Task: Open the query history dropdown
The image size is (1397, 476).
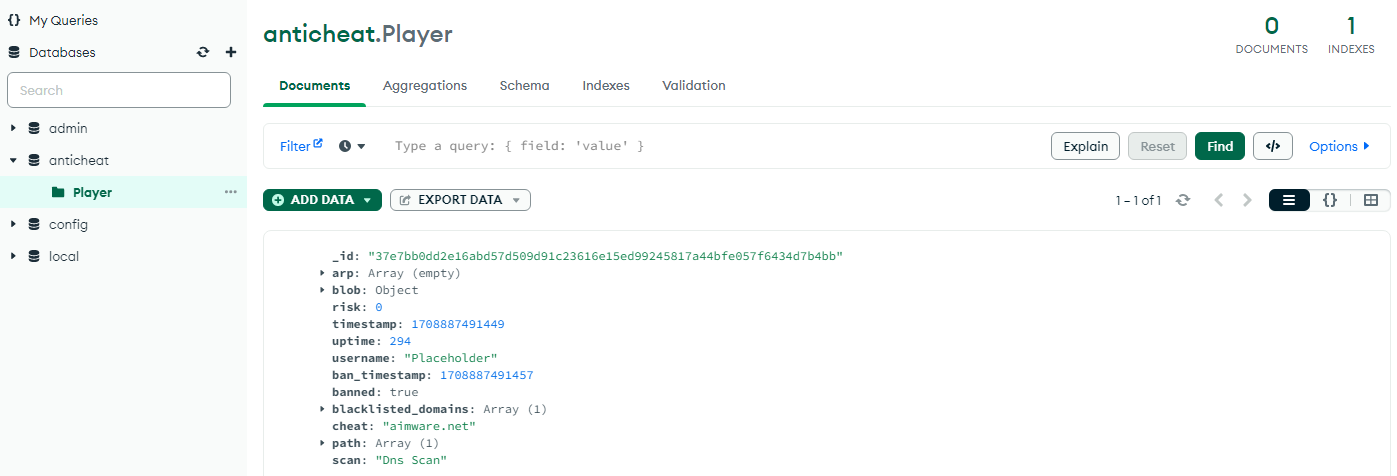Action: click(x=352, y=146)
